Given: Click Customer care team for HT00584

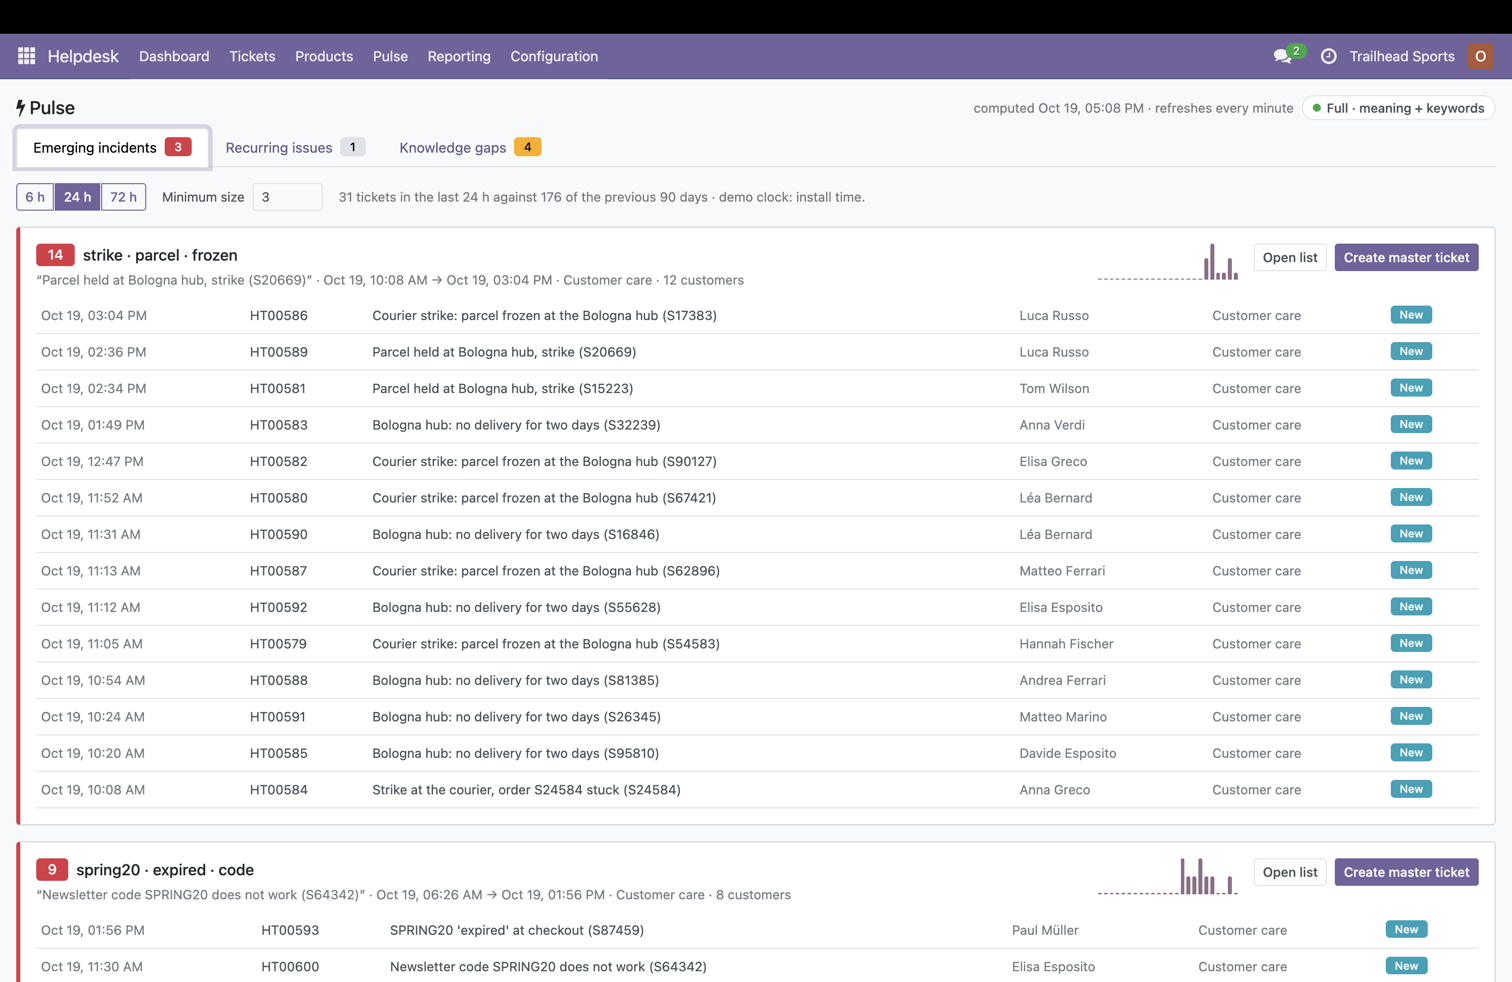Looking at the screenshot, I should pos(1256,789).
